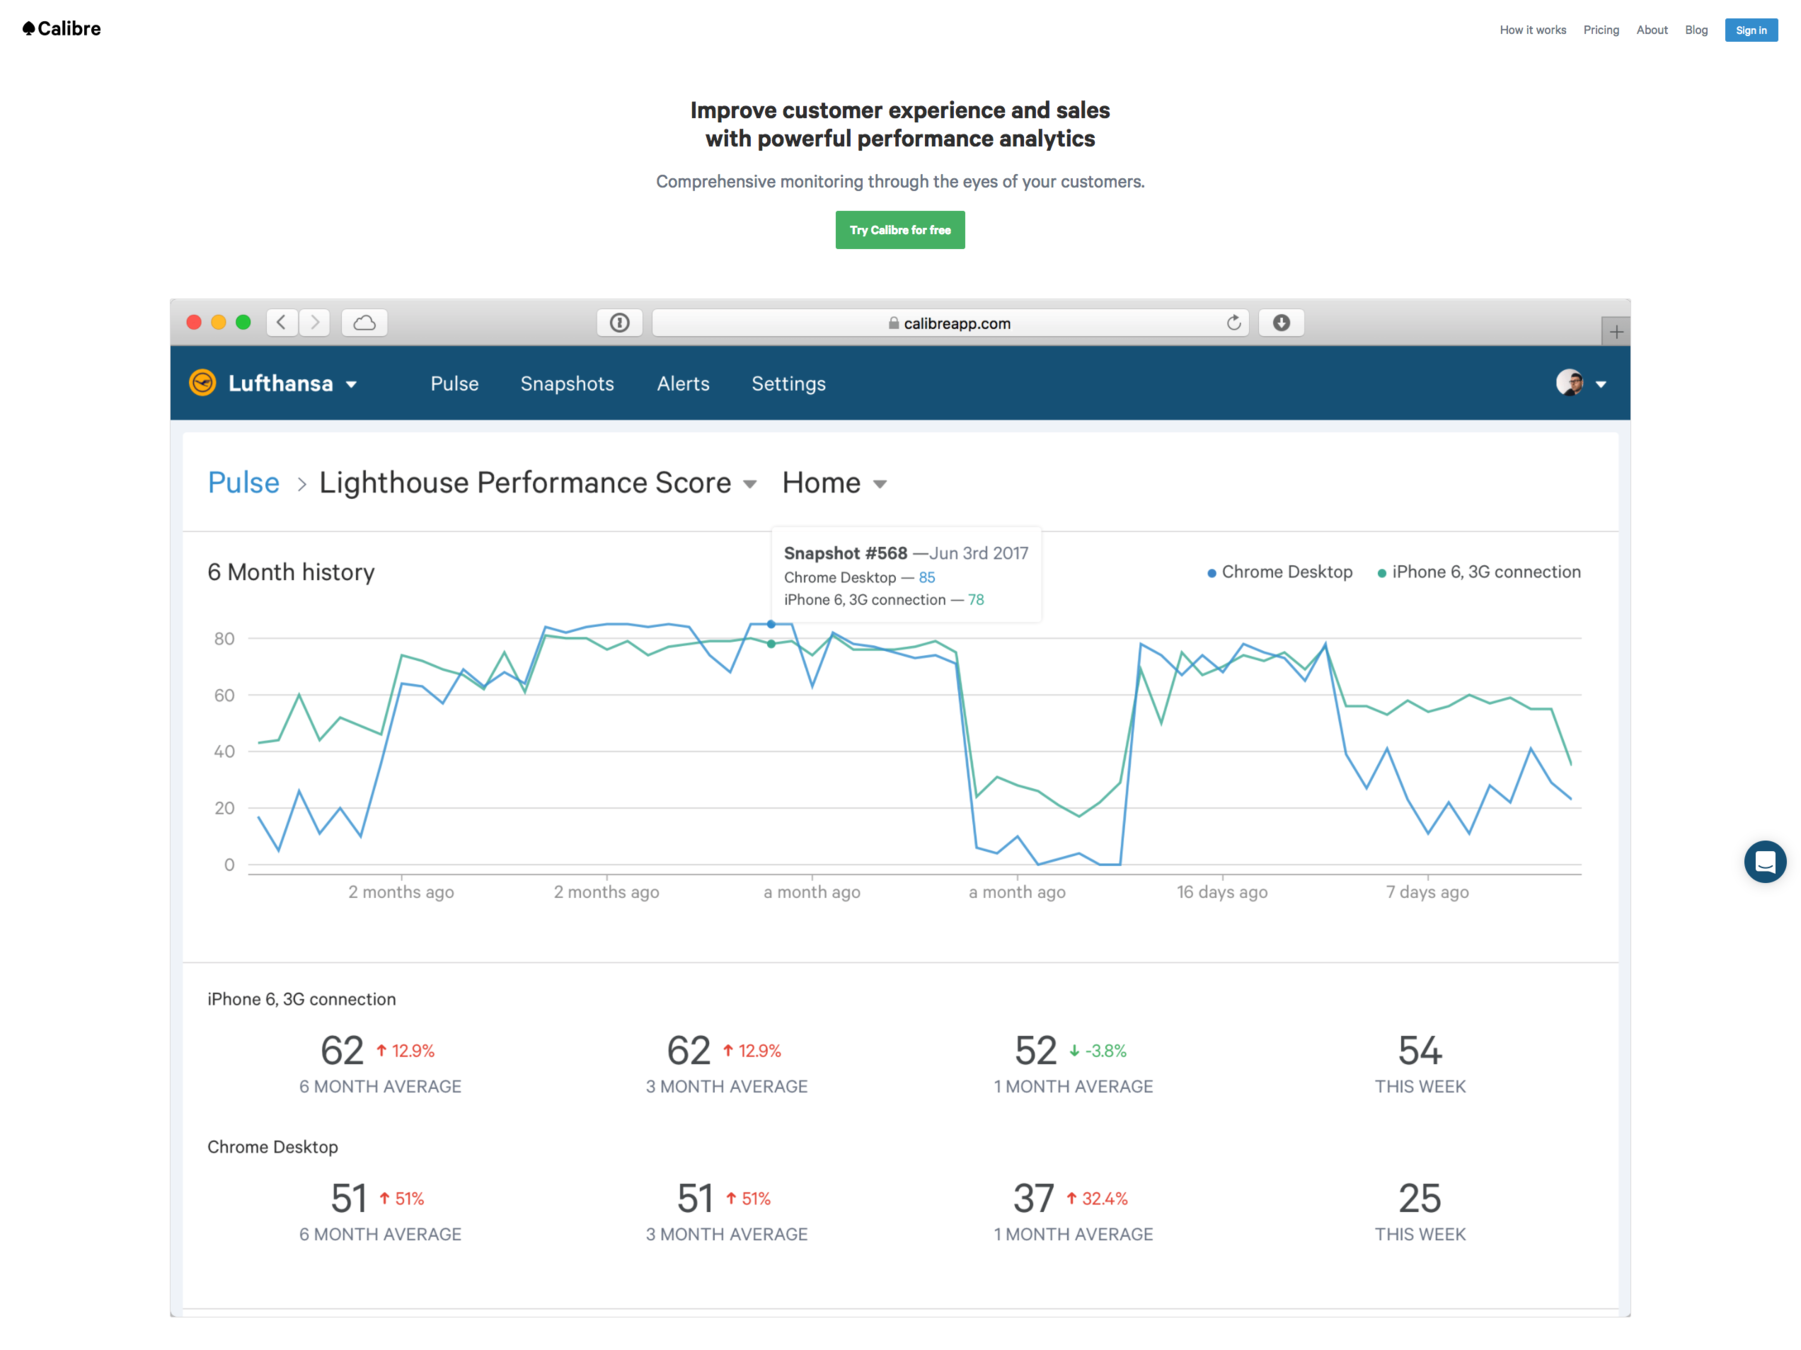Click the '16 days ago' axis label
1801x1350 pixels.
point(1222,892)
